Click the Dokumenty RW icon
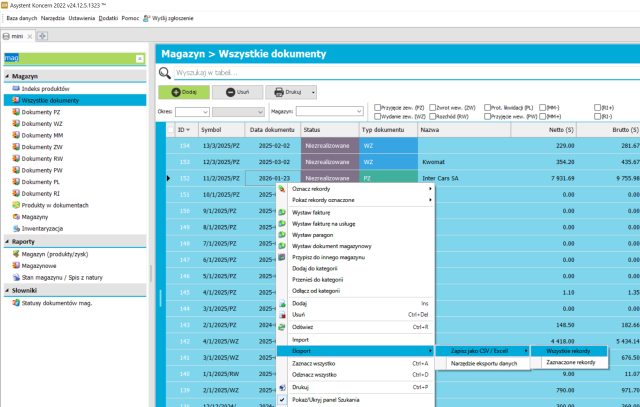640x407 pixels. coord(16,158)
